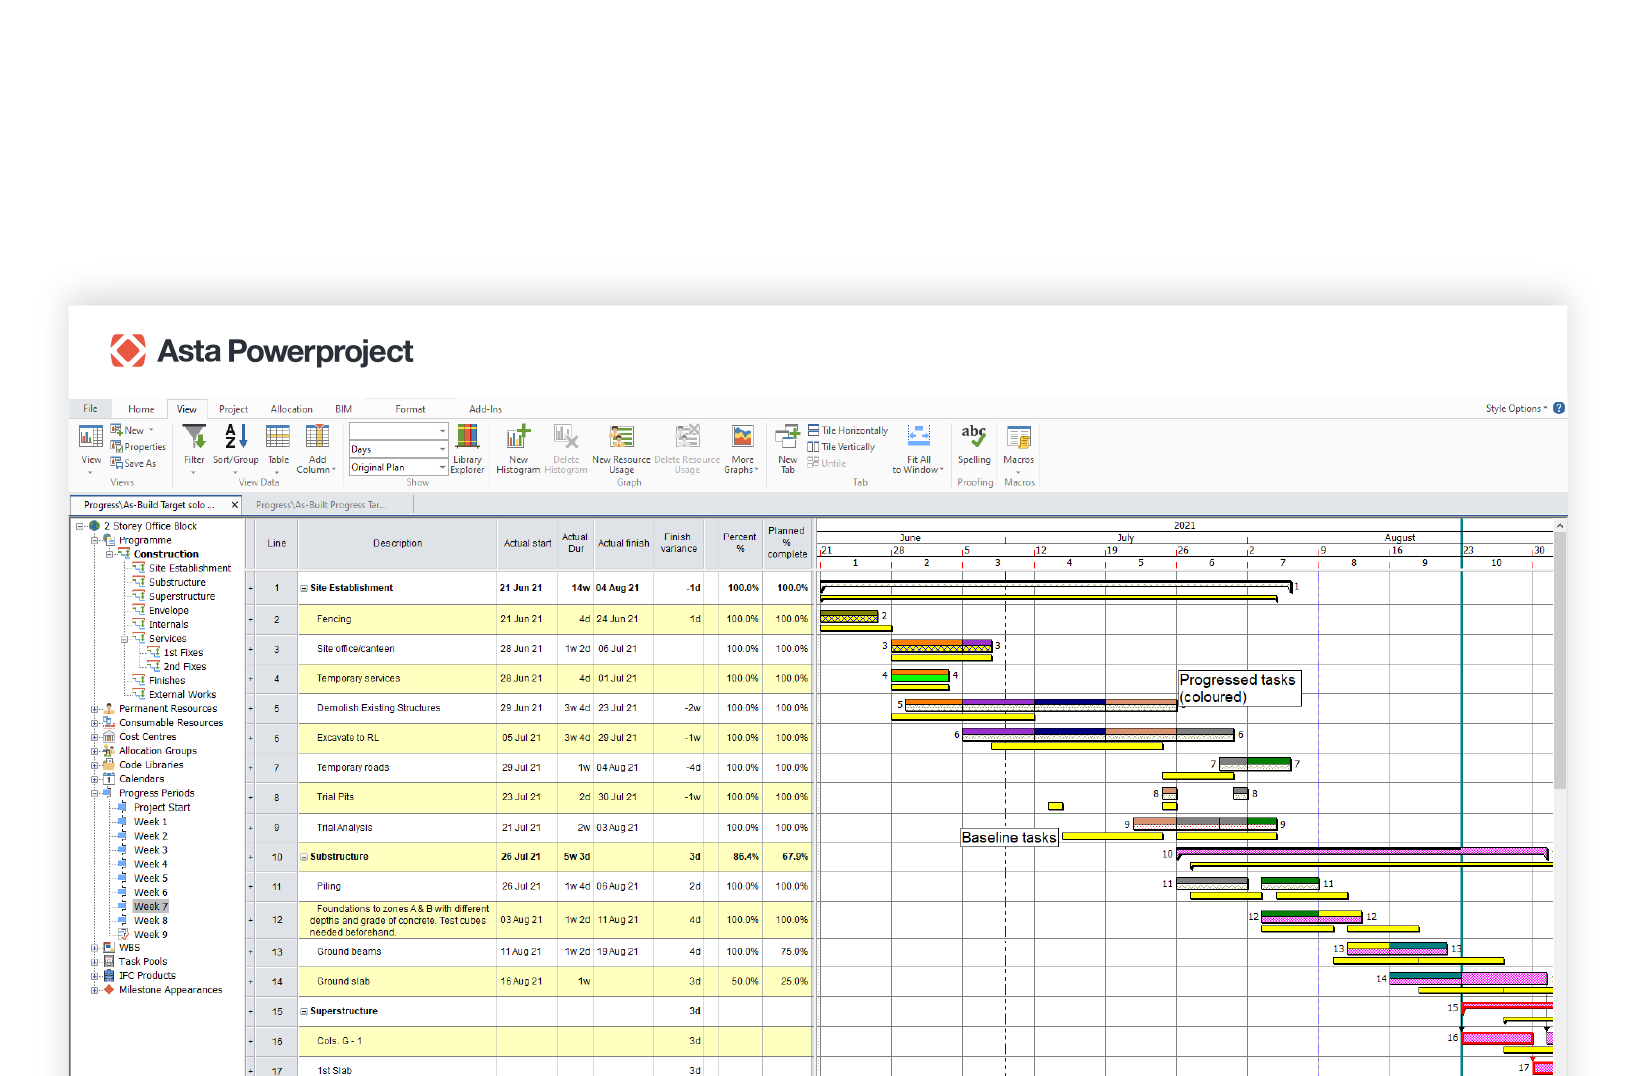Click Delete Resource Usage icon

pos(687,448)
